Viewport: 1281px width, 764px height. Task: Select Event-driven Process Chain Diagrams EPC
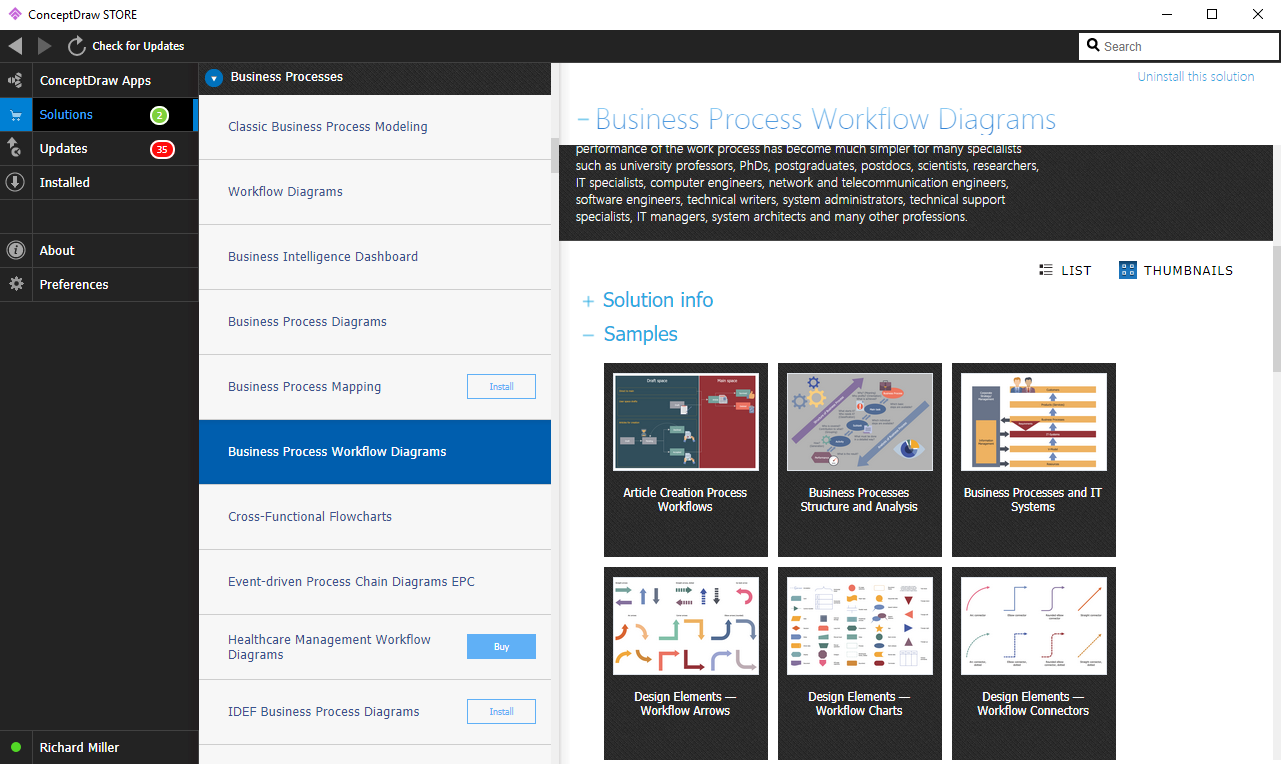pos(375,582)
